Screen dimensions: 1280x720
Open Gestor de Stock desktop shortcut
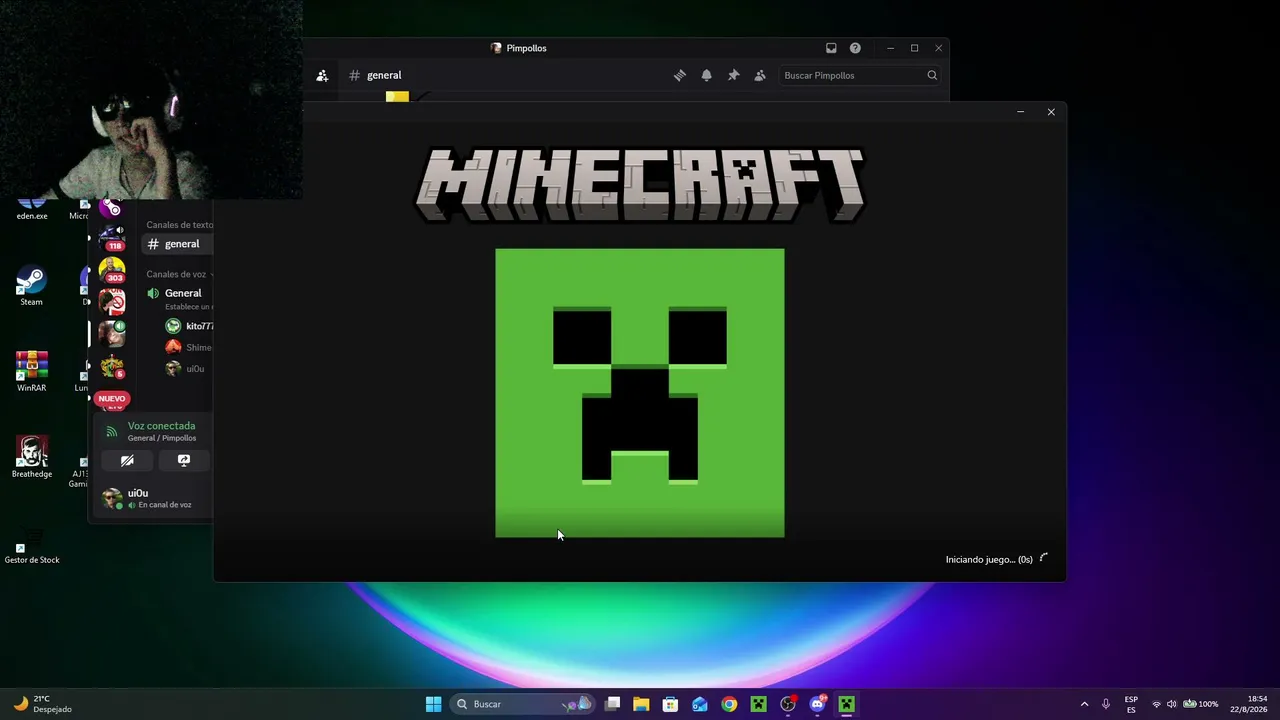pyautogui.click(x=32, y=548)
